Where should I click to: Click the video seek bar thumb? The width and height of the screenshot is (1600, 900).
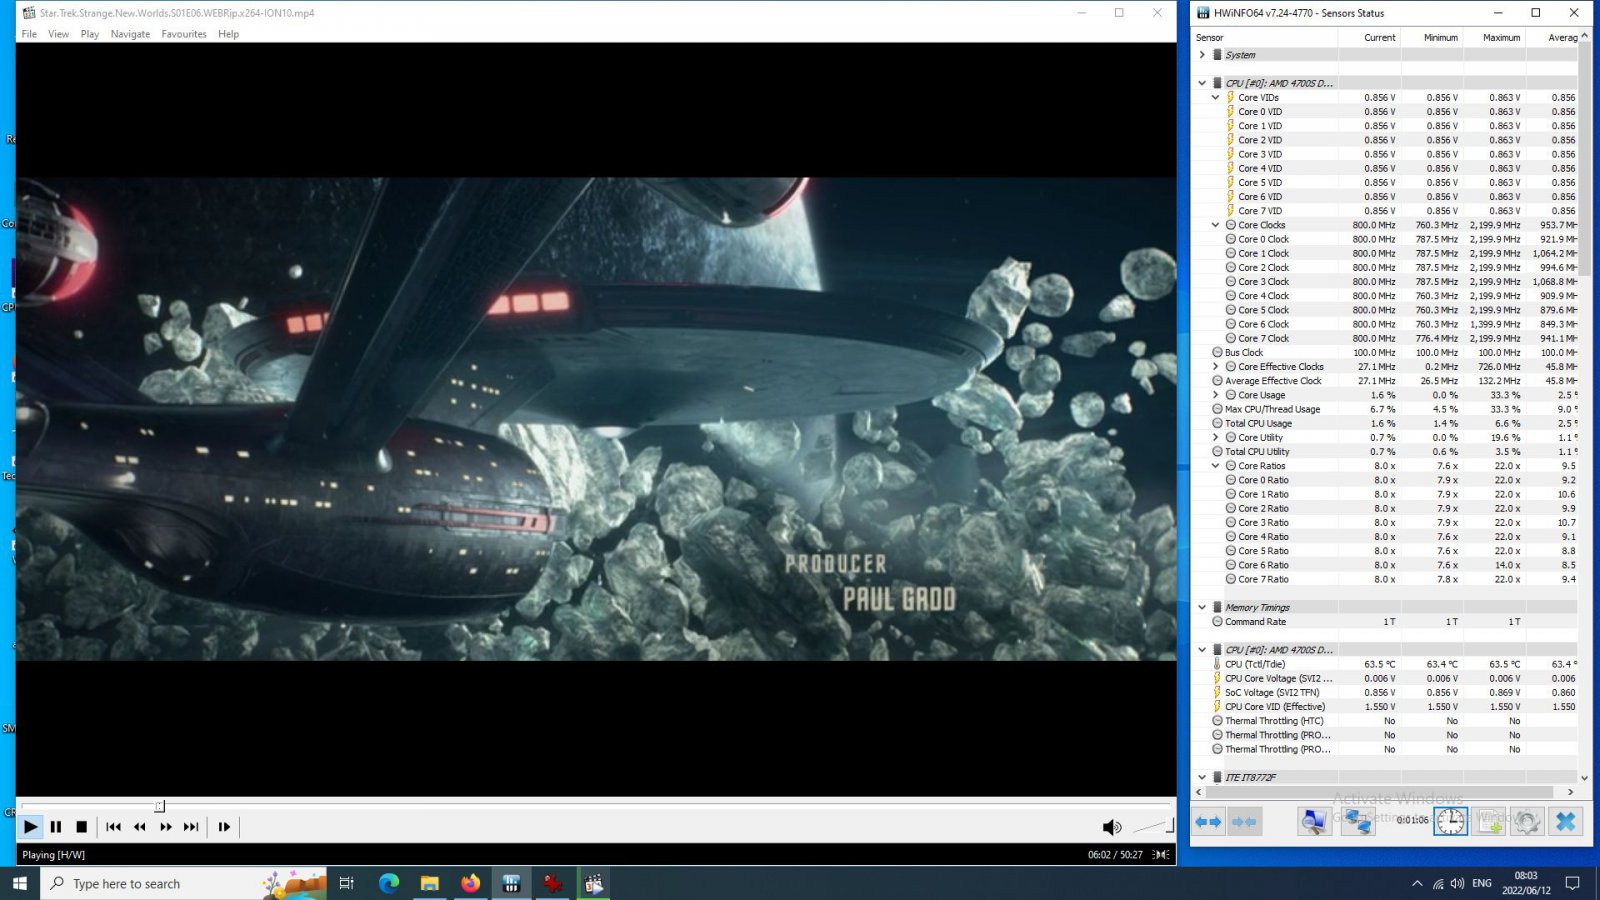[x=159, y=806]
